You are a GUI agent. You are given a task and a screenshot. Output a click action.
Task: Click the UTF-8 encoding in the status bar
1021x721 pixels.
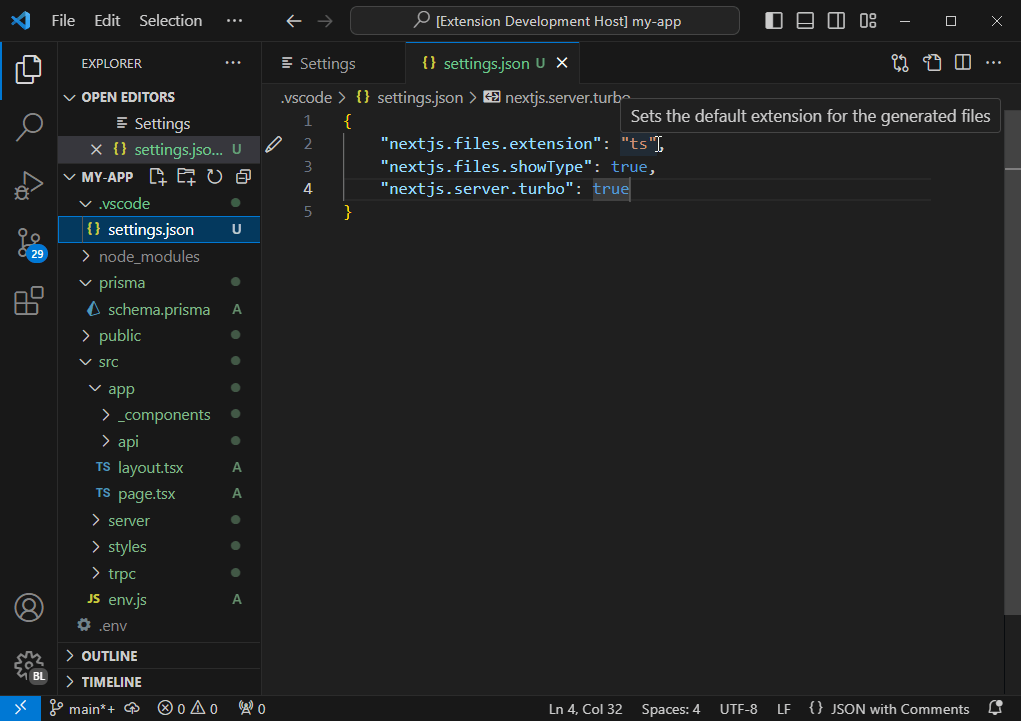[x=738, y=708]
